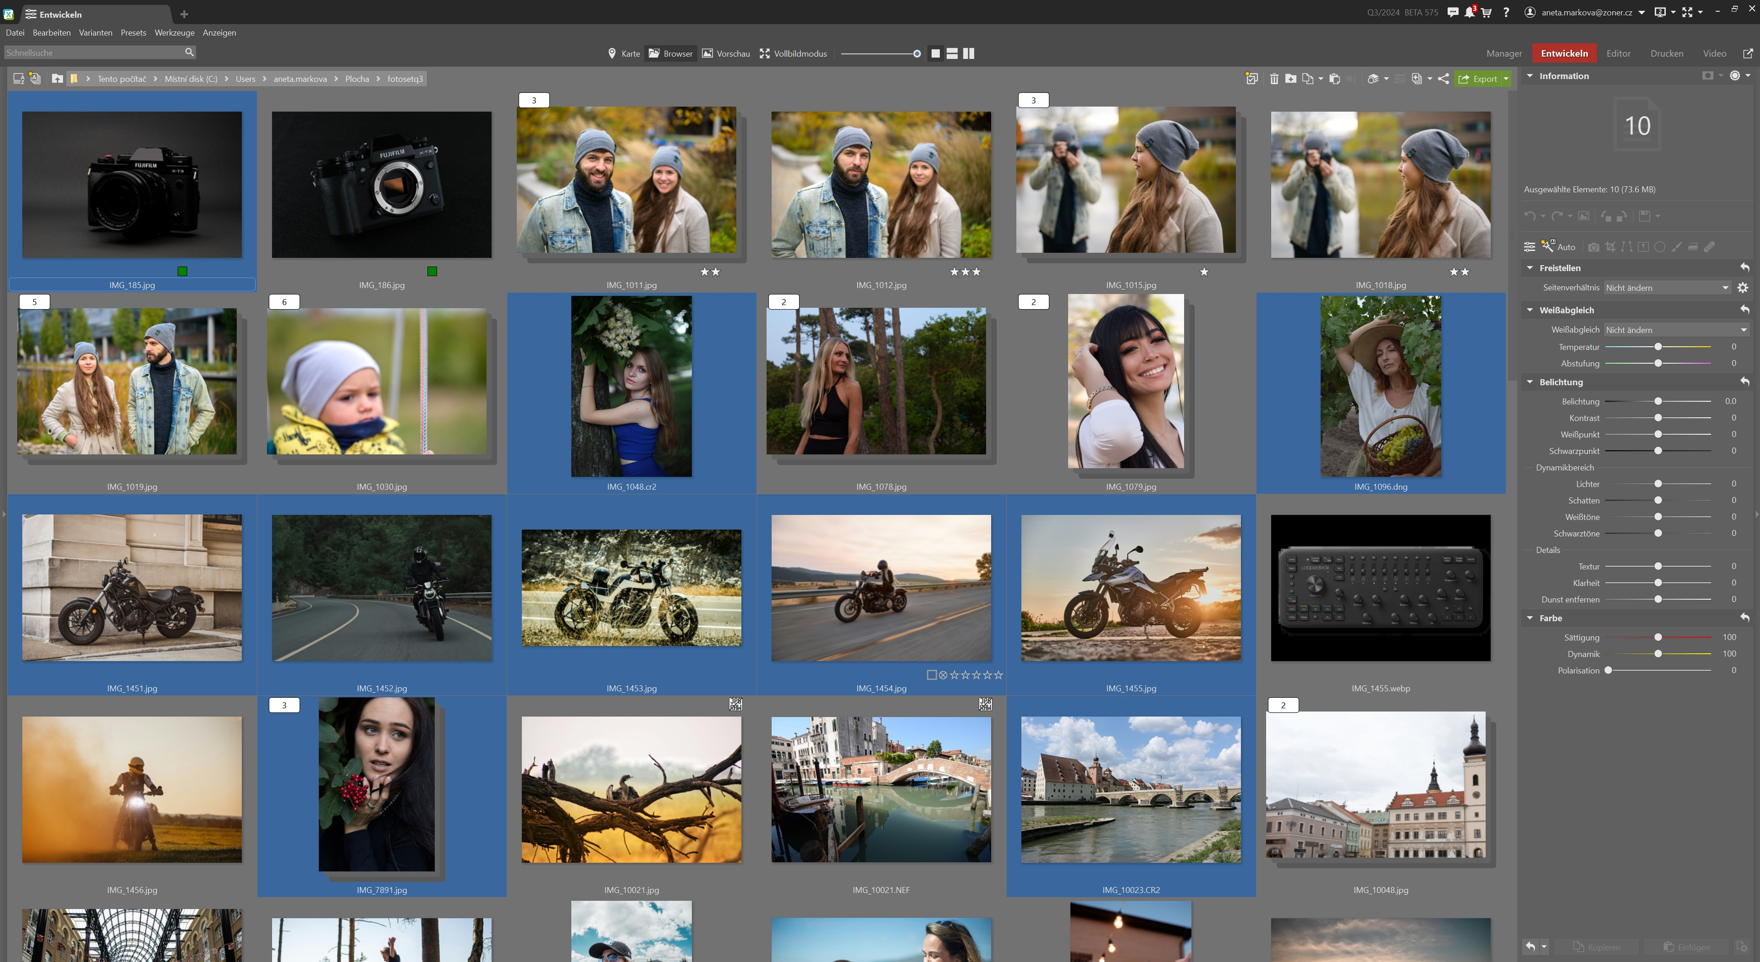Open the Werkzeuge menu
Image resolution: width=1760 pixels, height=962 pixels.
174,33
